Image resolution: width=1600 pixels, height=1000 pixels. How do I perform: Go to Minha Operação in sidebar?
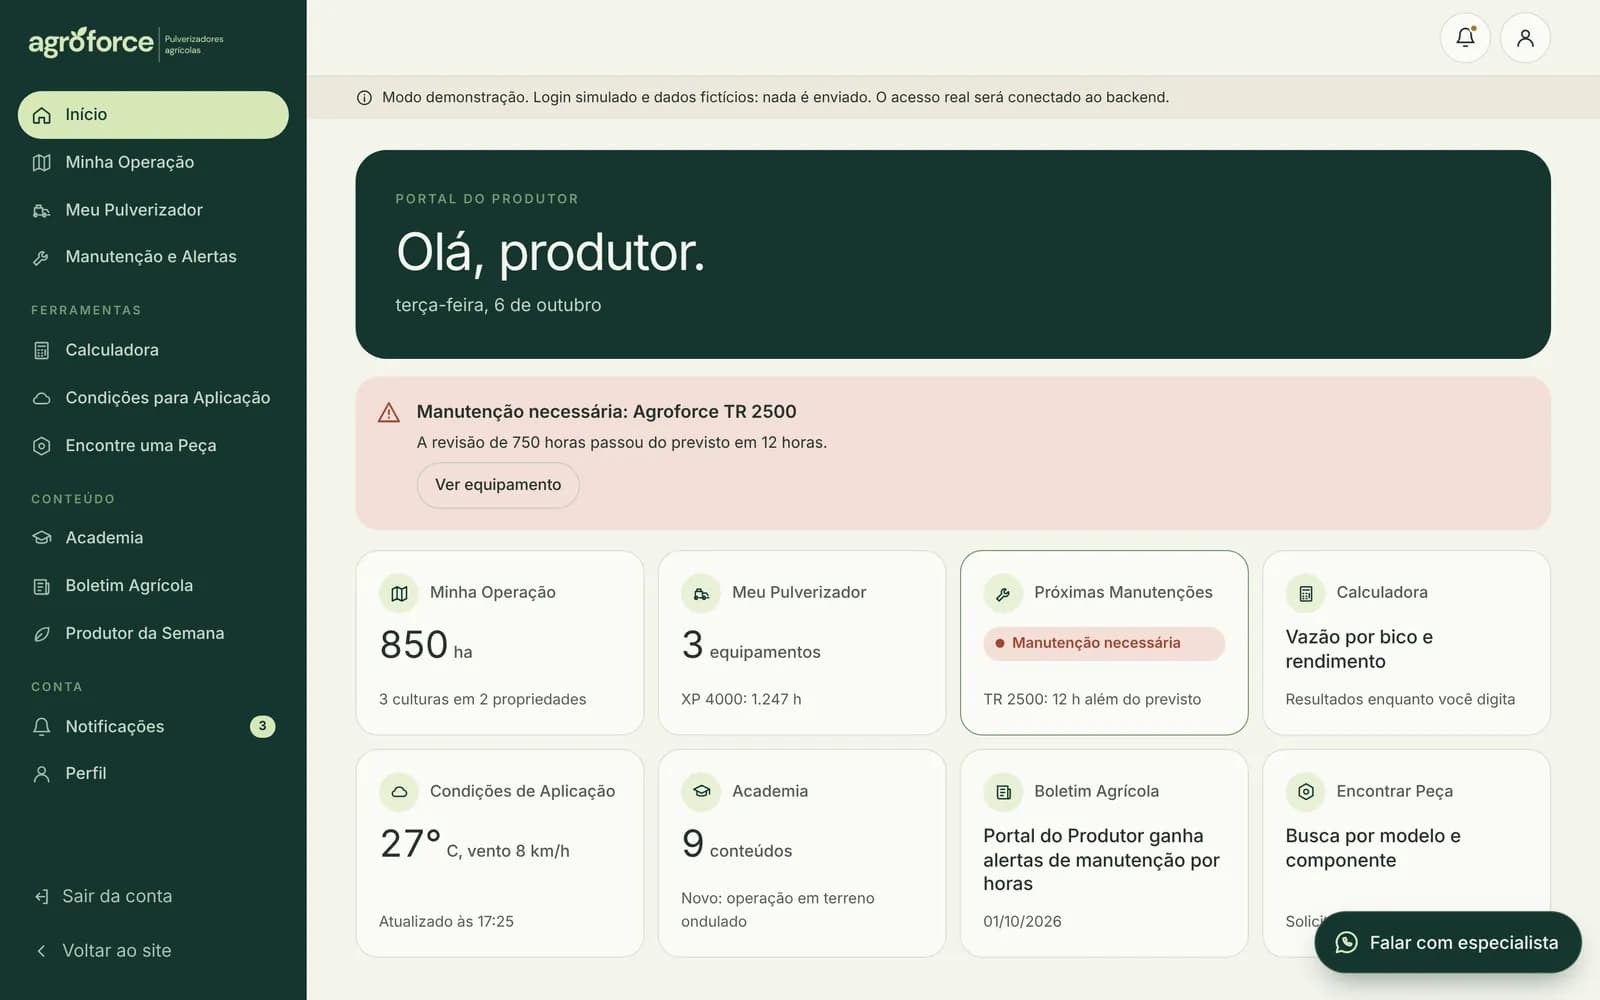(153, 162)
